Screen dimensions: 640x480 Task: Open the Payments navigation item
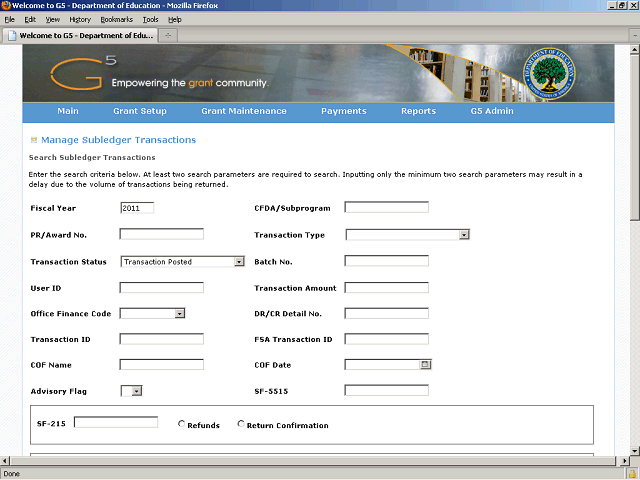[344, 111]
